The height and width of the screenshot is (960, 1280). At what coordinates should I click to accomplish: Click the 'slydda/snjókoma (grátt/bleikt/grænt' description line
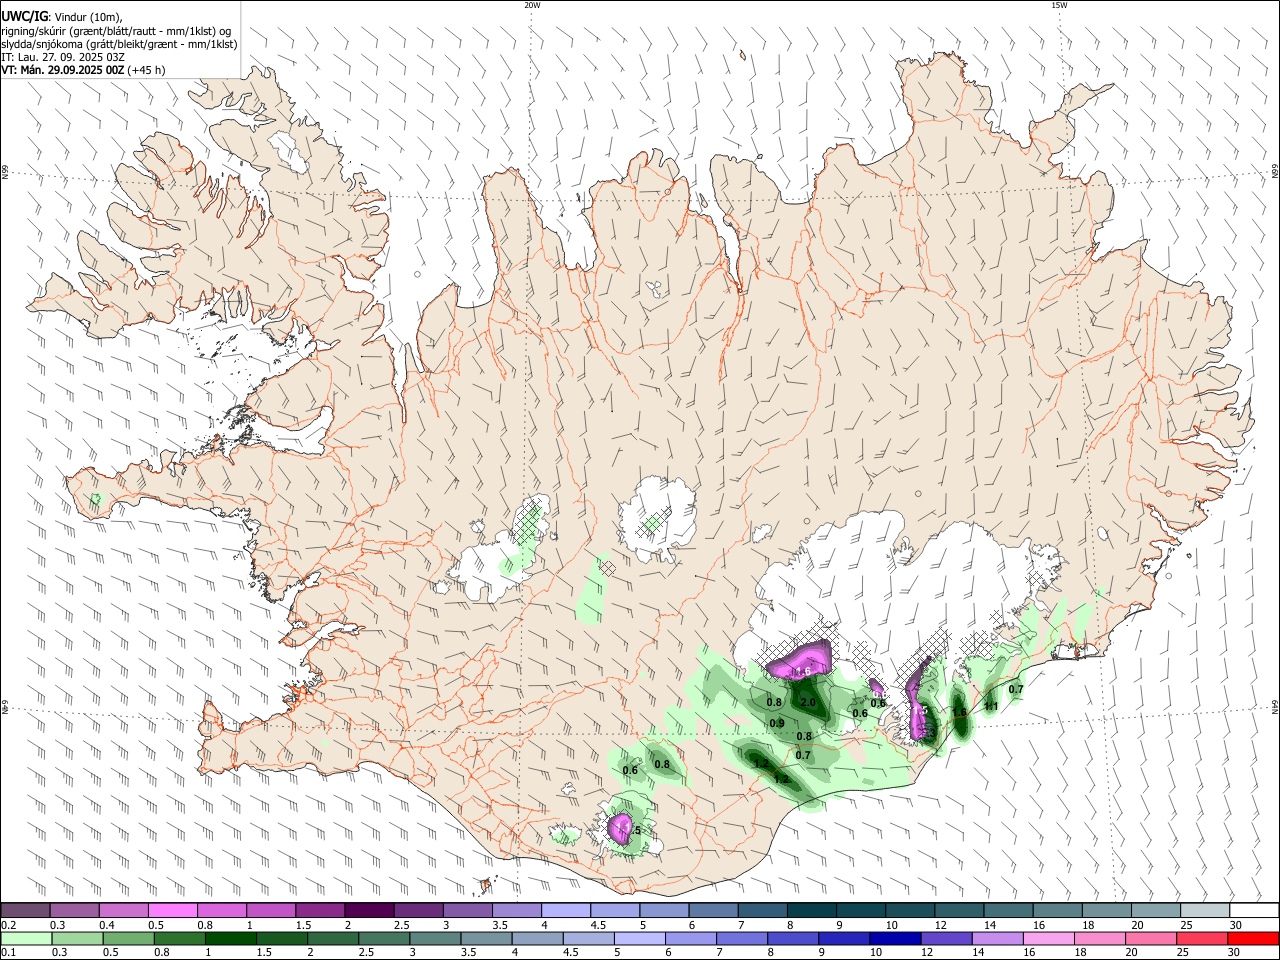click(119, 44)
